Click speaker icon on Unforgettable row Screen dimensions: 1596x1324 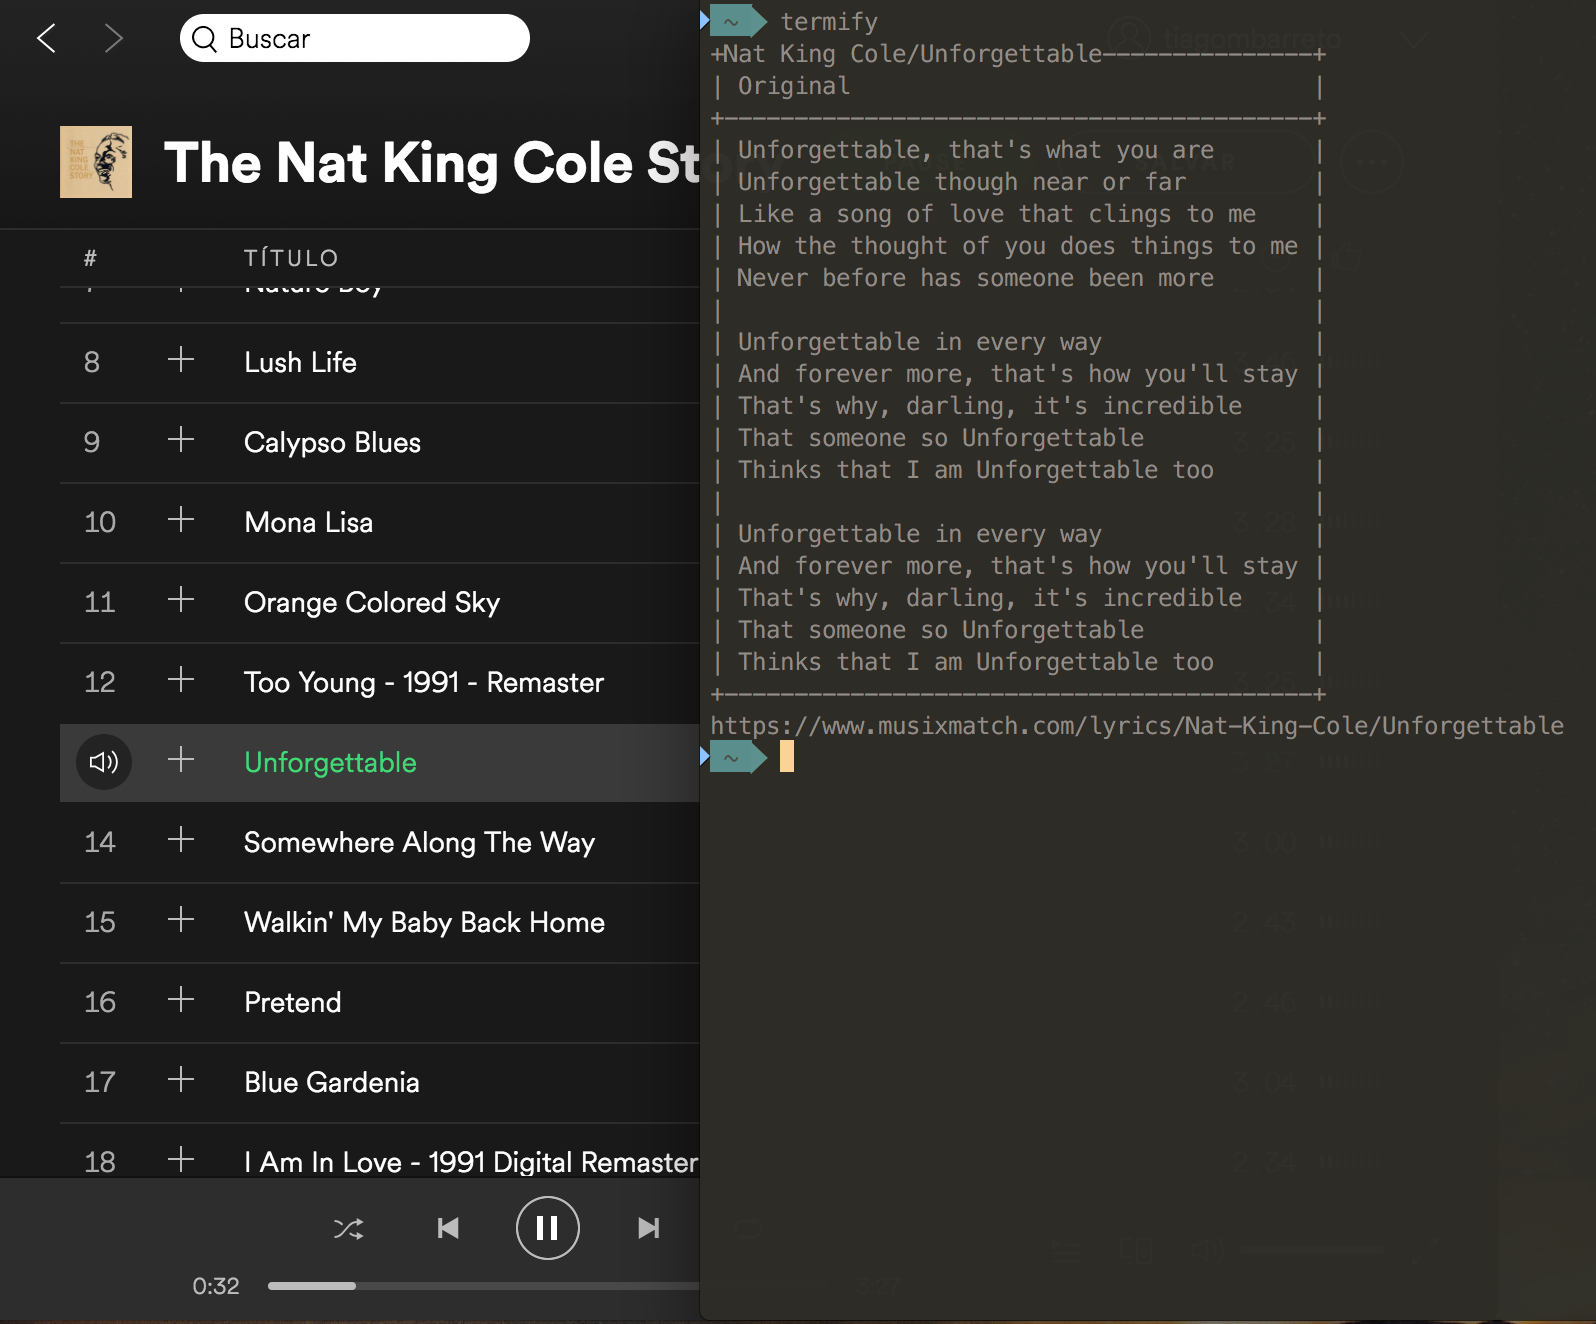coord(104,762)
